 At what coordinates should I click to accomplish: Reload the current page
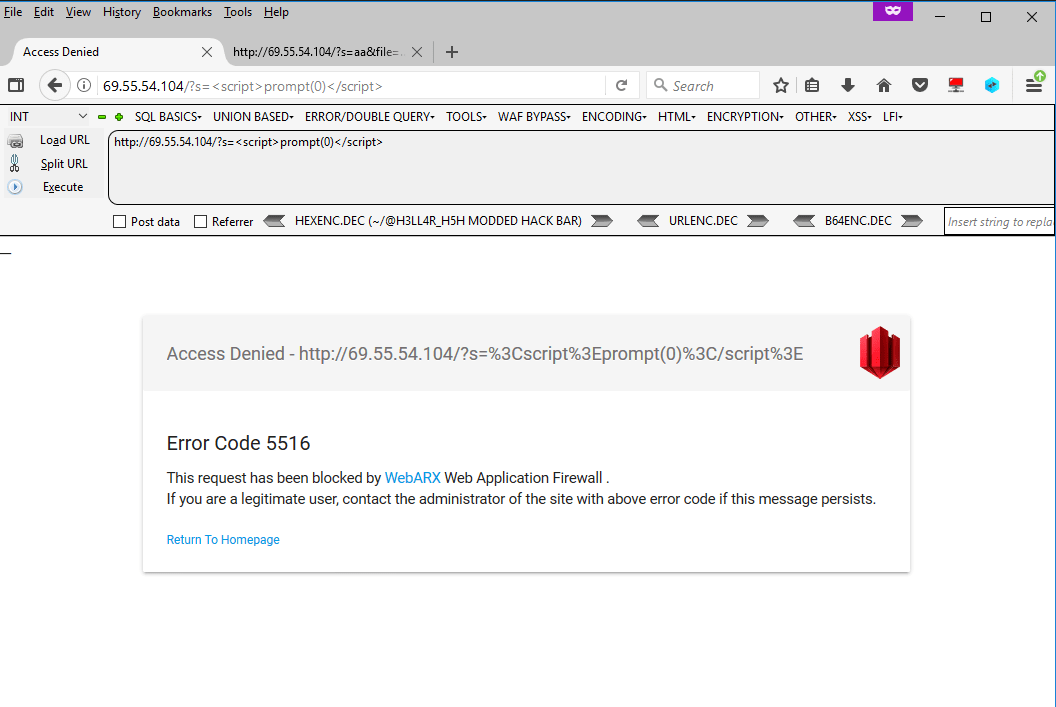tap(622, 86)
